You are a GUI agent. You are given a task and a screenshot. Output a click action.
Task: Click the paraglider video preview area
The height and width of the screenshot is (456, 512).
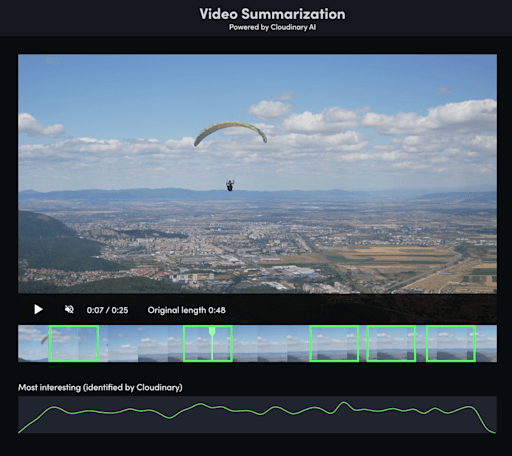click(257, 174)
